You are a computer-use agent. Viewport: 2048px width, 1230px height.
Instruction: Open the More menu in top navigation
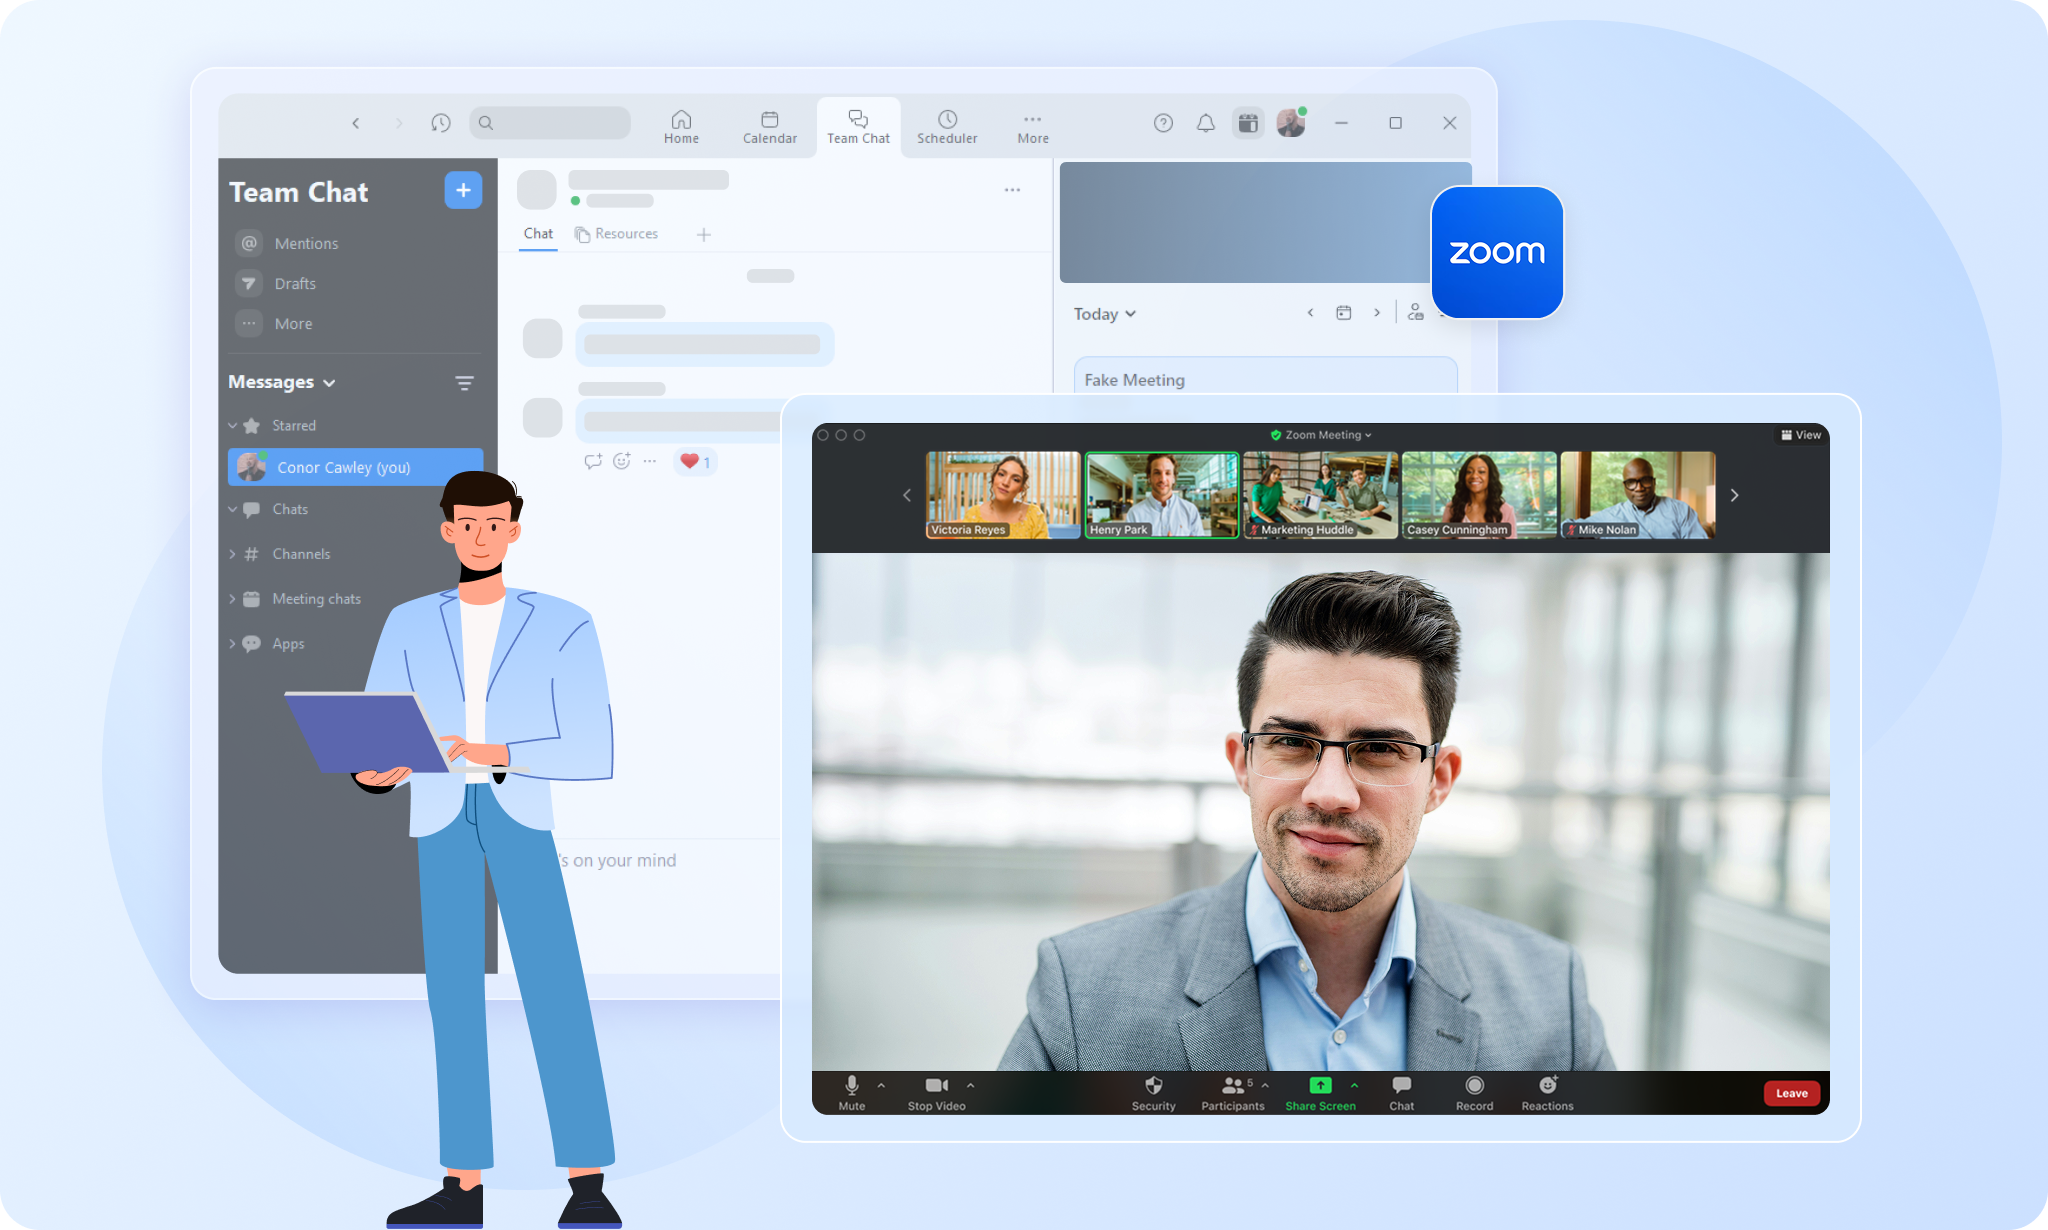[x=1033, y=127]
